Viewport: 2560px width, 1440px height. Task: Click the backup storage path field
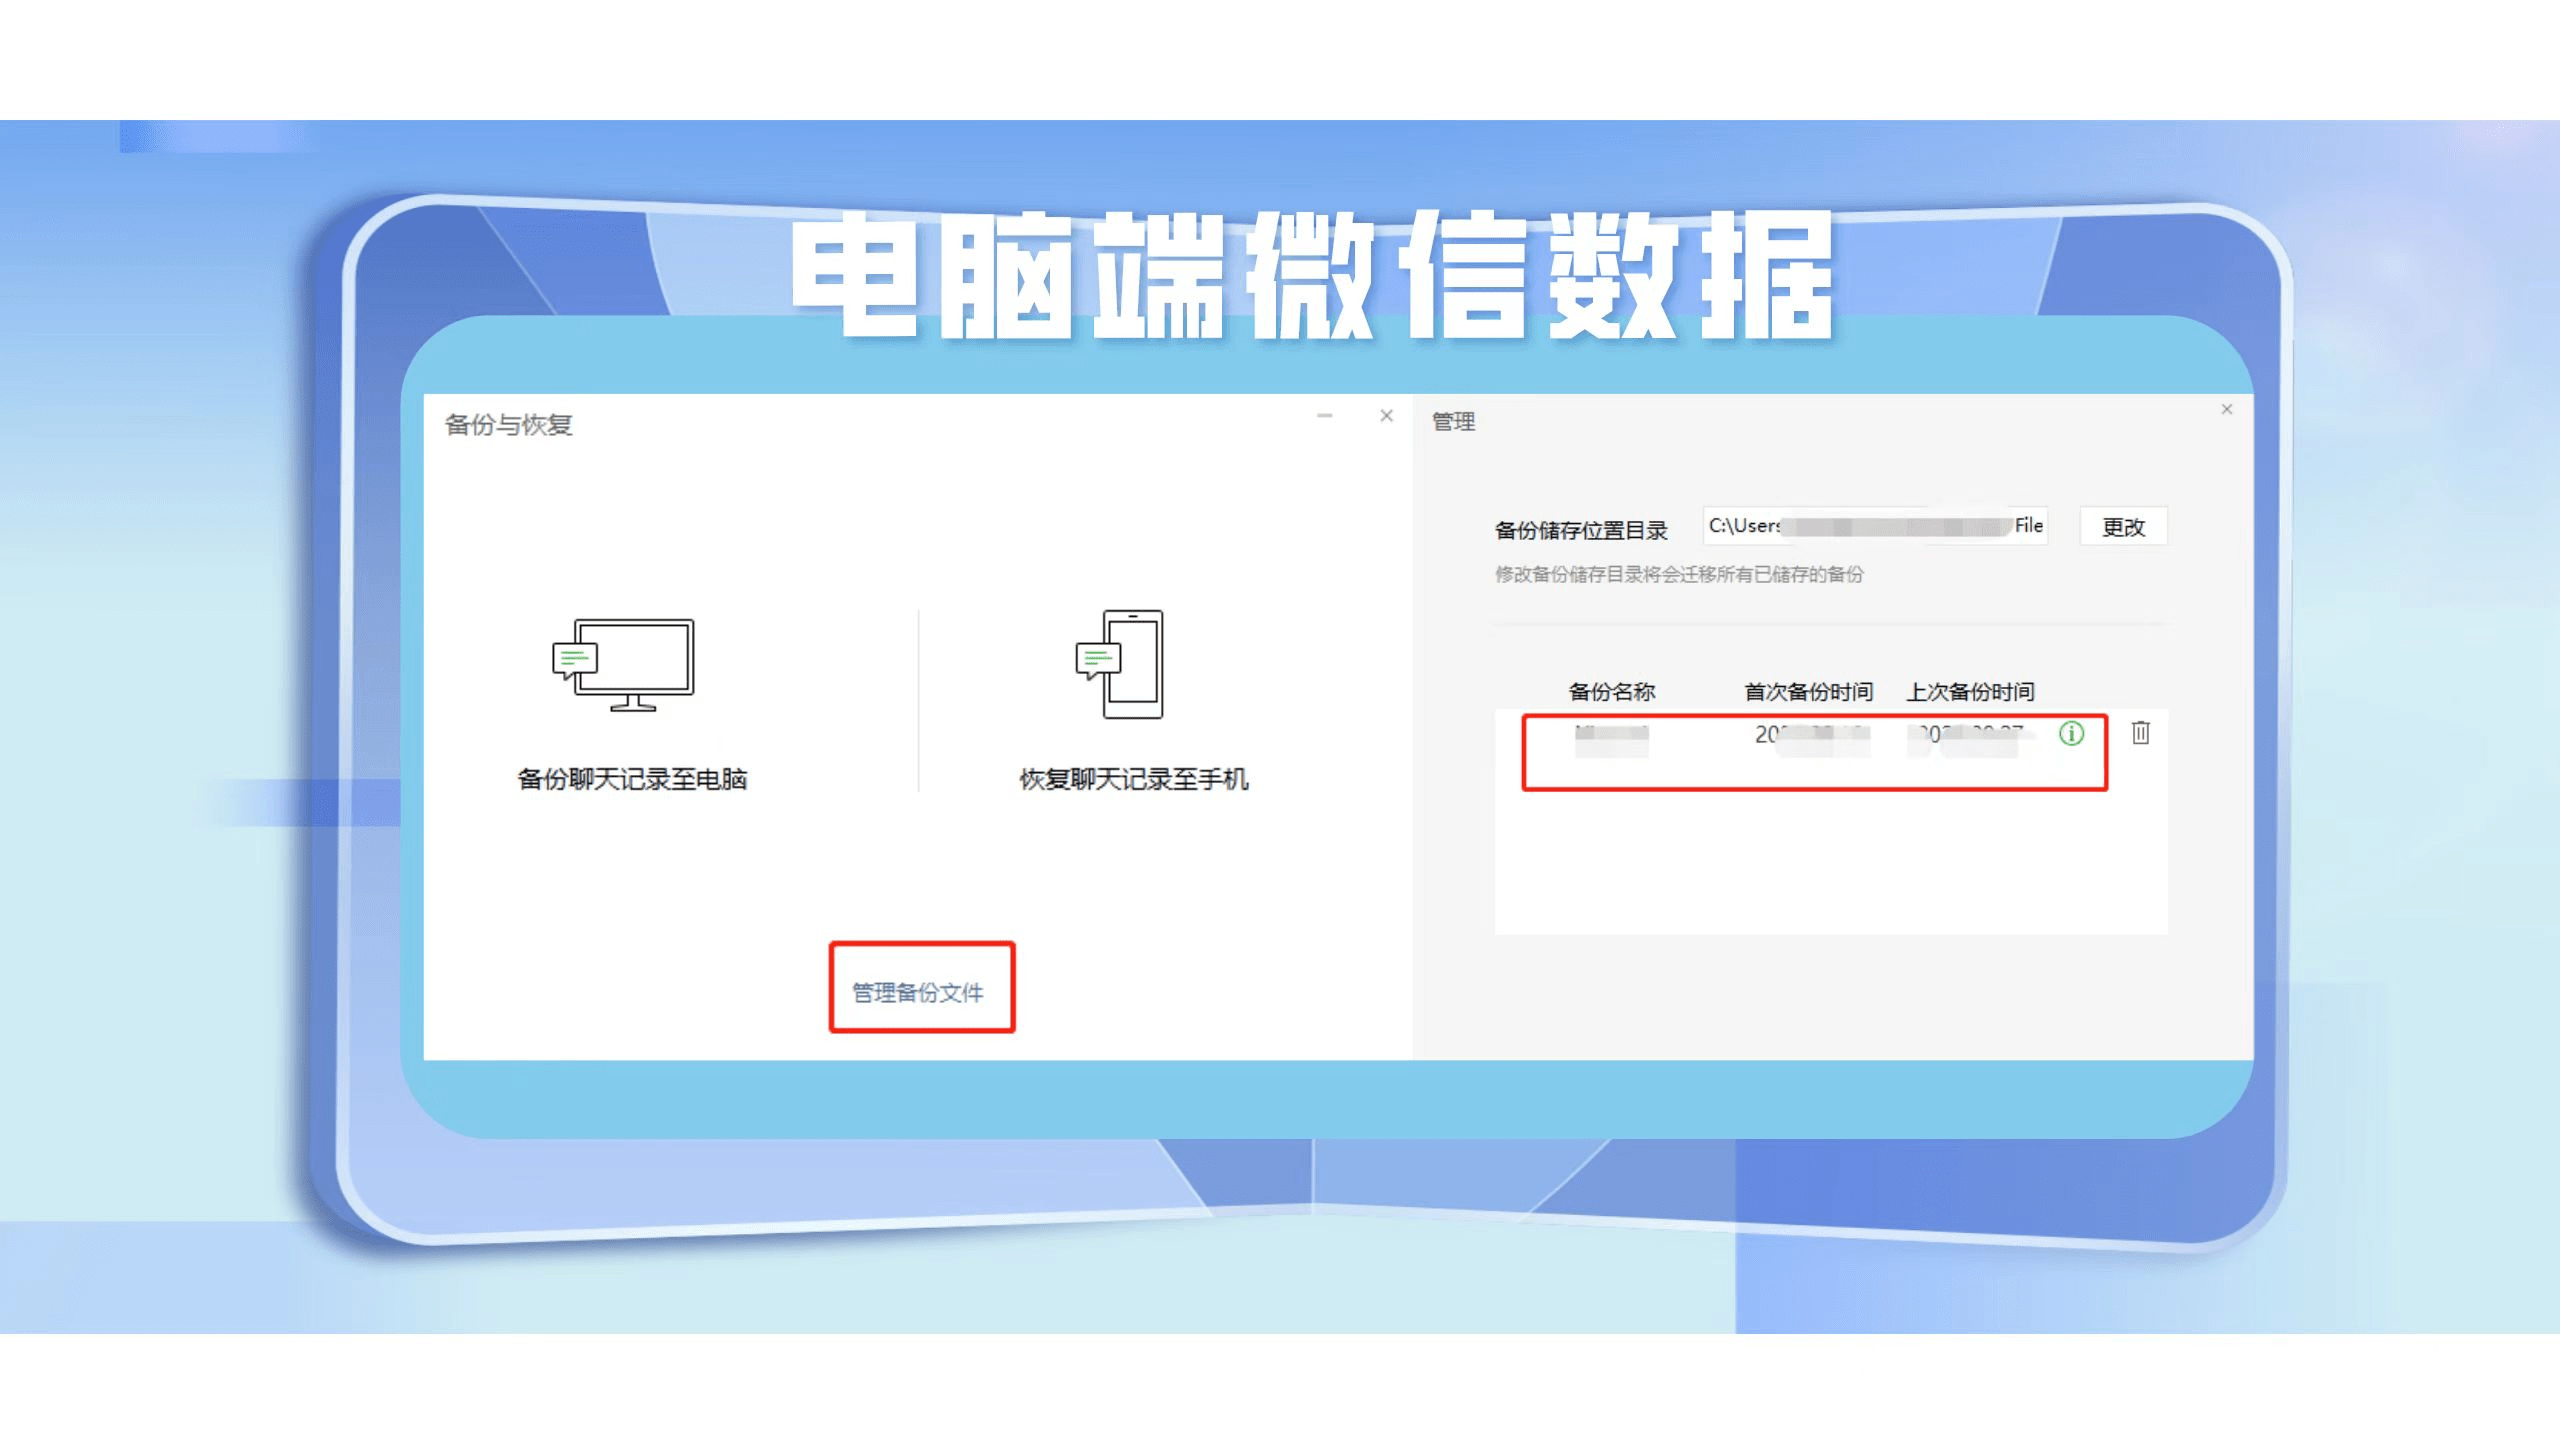(1875, 526)
